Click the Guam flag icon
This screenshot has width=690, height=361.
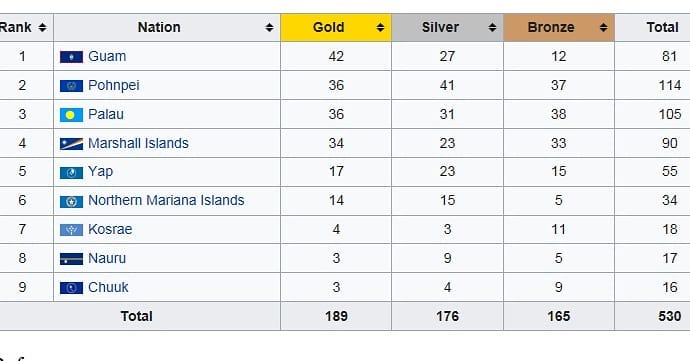(x=71, y=57)
